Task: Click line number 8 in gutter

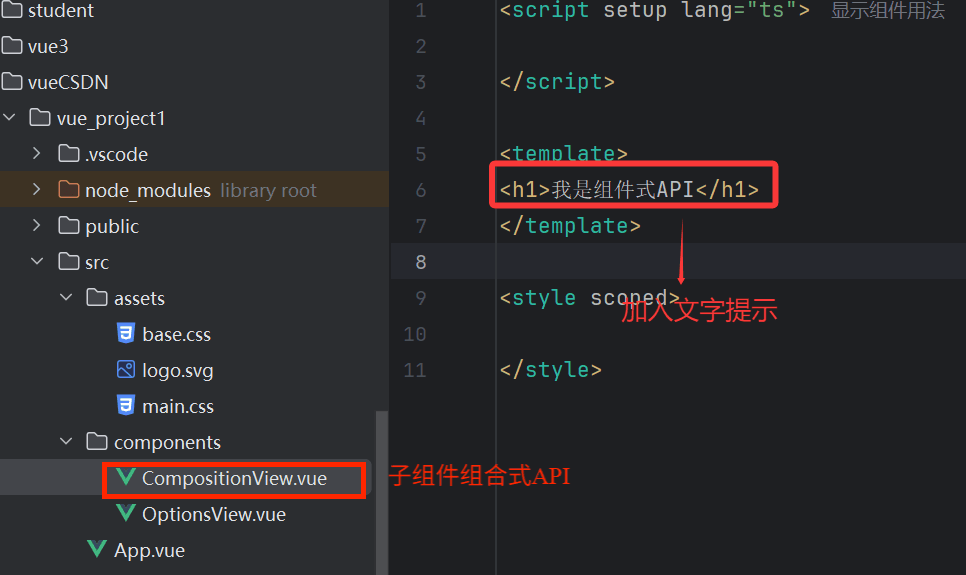Action: [x=421, y=262]
